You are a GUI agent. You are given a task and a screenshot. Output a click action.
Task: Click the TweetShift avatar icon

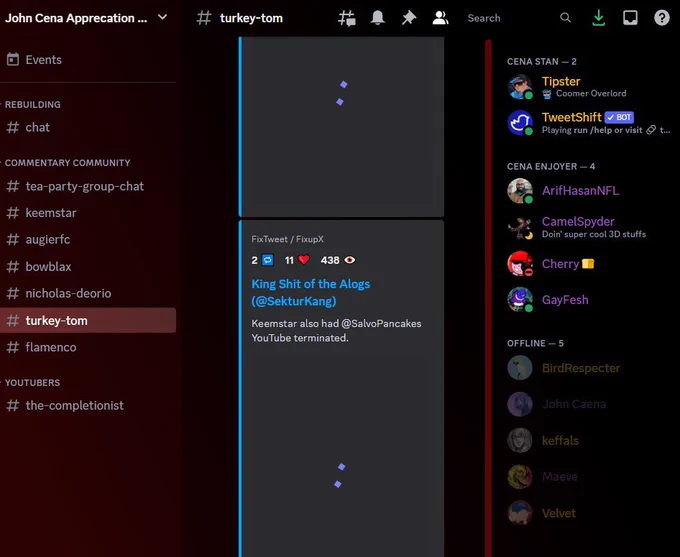(520, 123)
